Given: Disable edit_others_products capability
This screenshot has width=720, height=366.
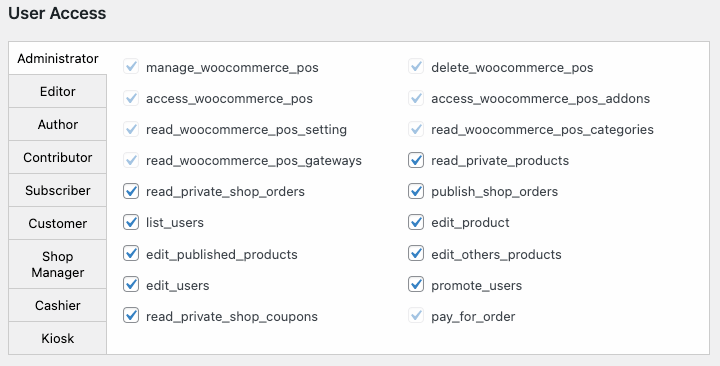Looking at the screenshot, I should click(416, 253).
